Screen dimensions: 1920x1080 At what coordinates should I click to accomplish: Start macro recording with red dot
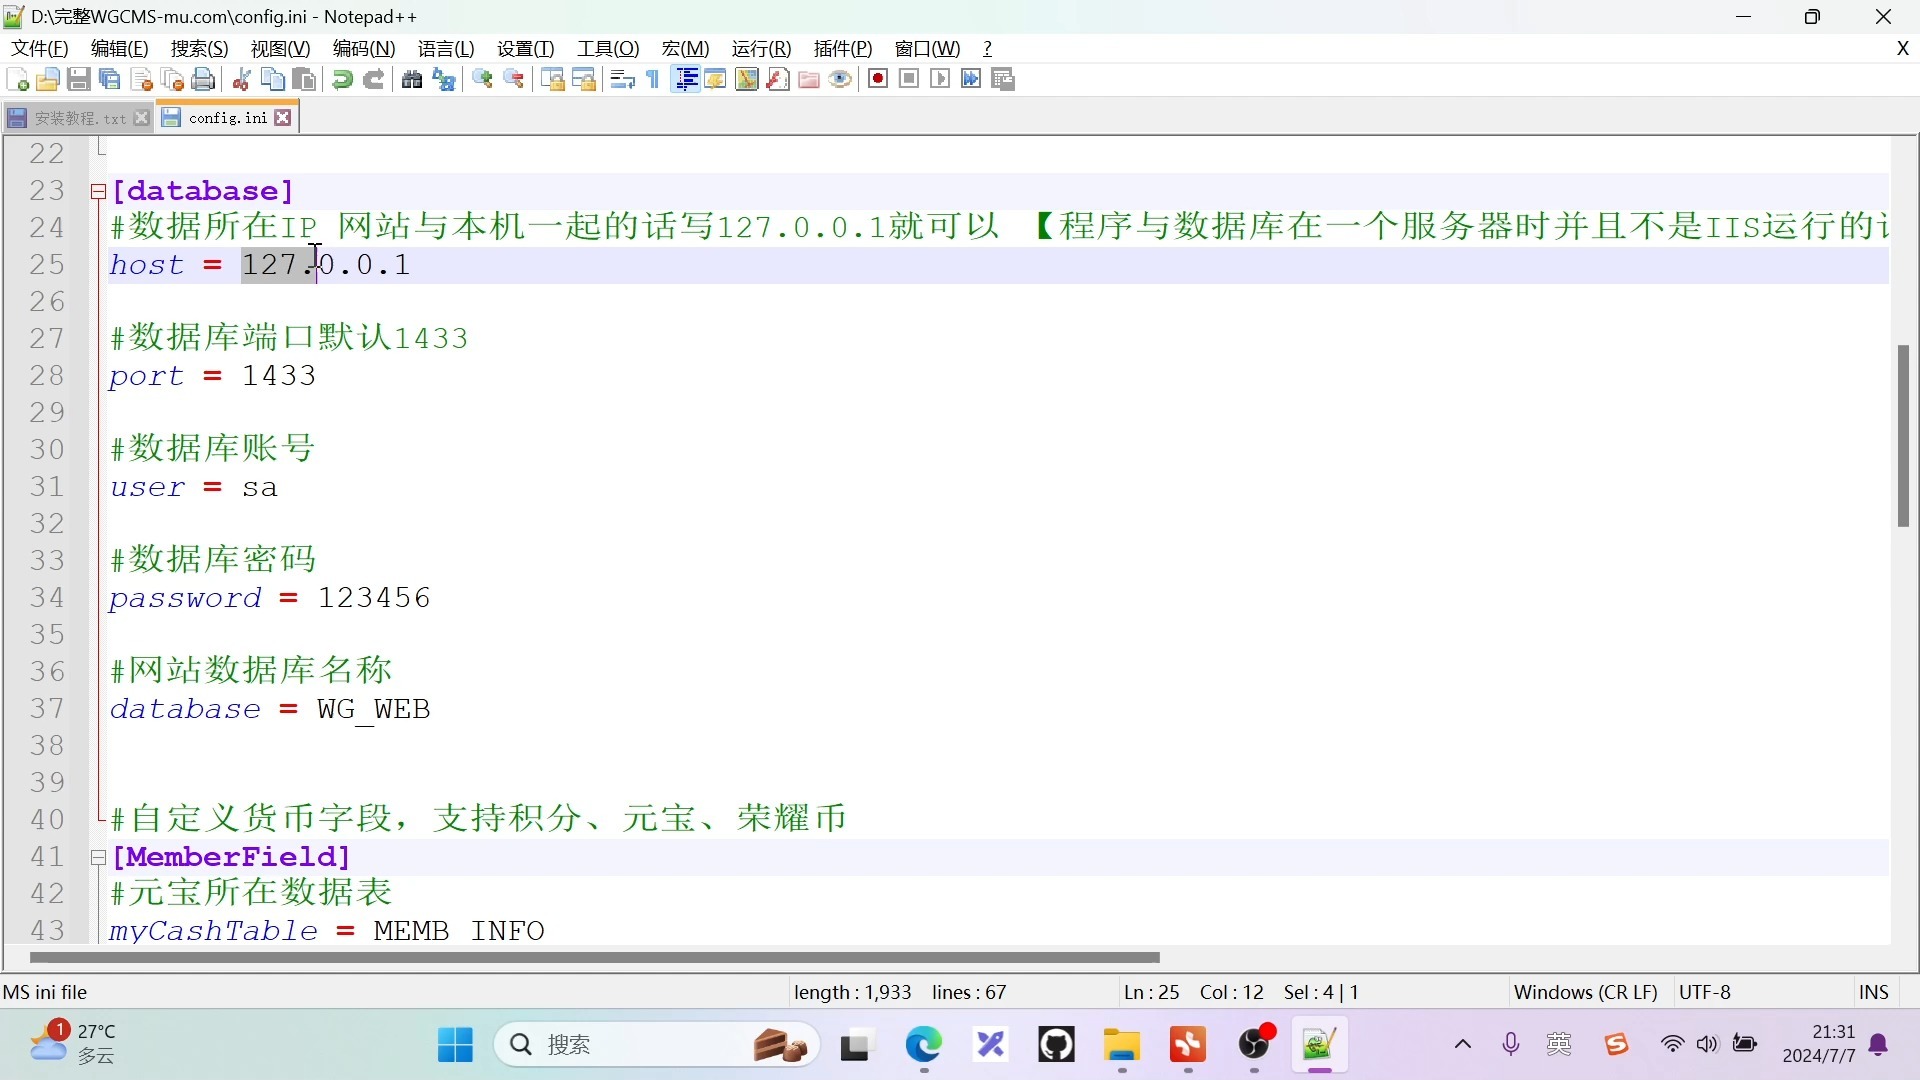click(878, 79)
